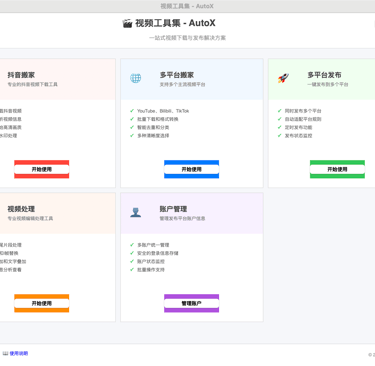Click the 同时发布多个平台 feature line
Viewport: 375px width, 366px height.
(303, 111)
